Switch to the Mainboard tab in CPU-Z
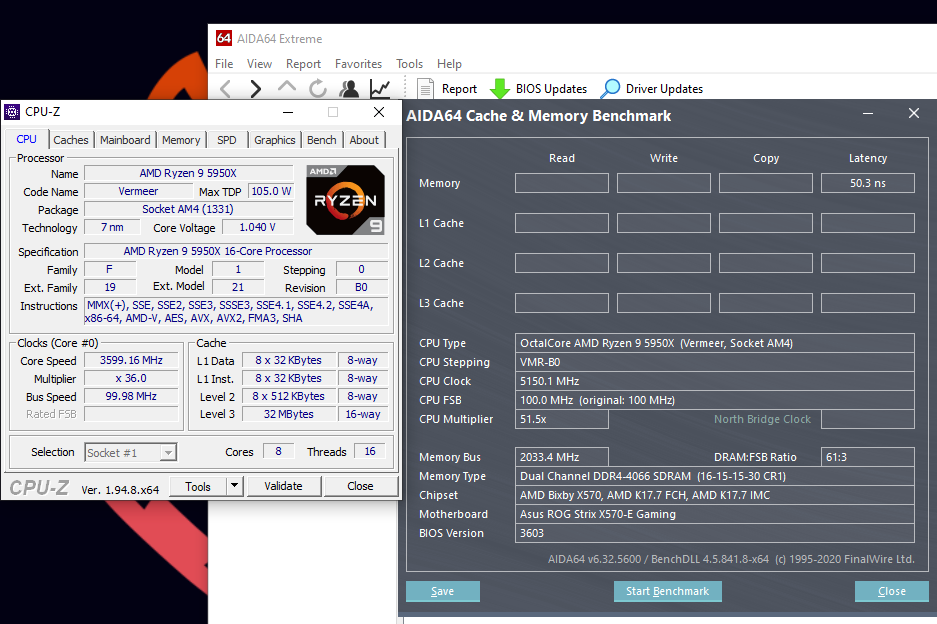 125,140
